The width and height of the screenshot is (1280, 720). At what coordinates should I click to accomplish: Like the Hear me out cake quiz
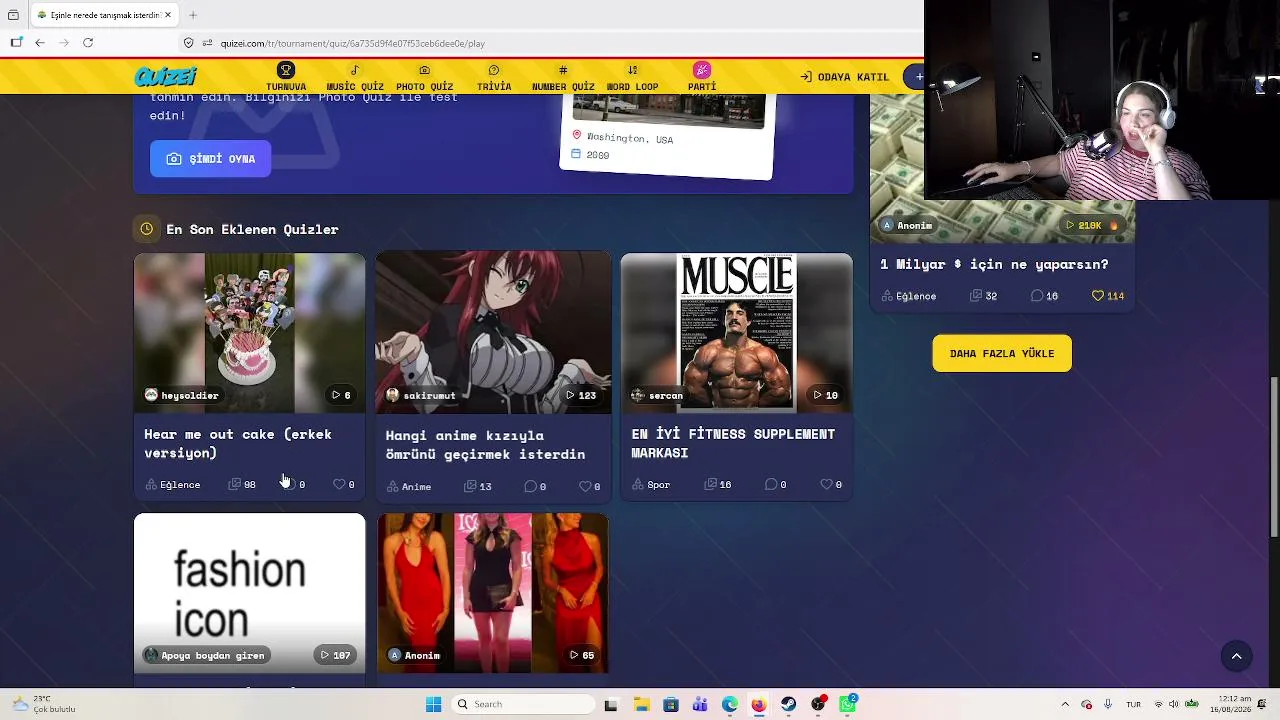coord(343,484)
